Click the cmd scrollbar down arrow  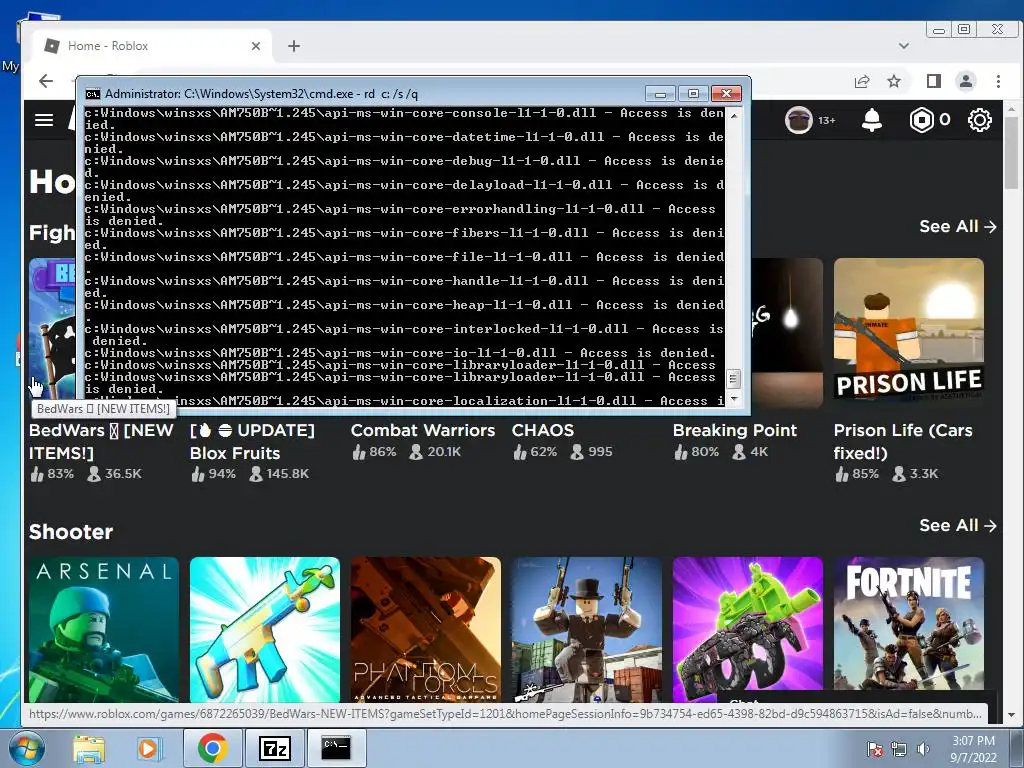click(734, 398)
